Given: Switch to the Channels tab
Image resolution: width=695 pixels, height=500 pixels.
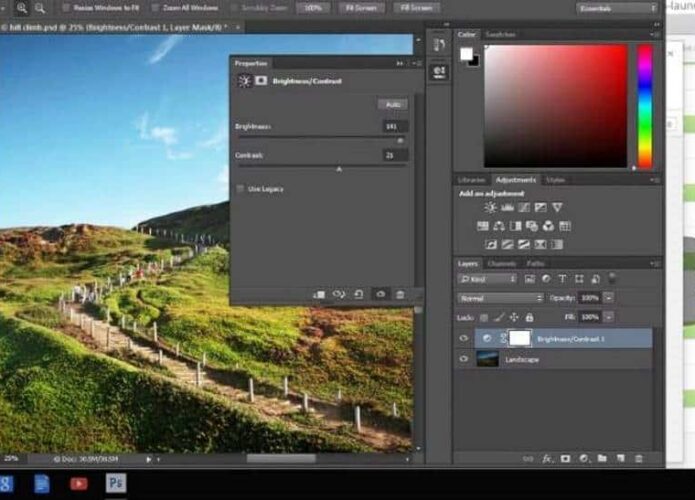Looking at the screenshot, I should coord(502,264).
